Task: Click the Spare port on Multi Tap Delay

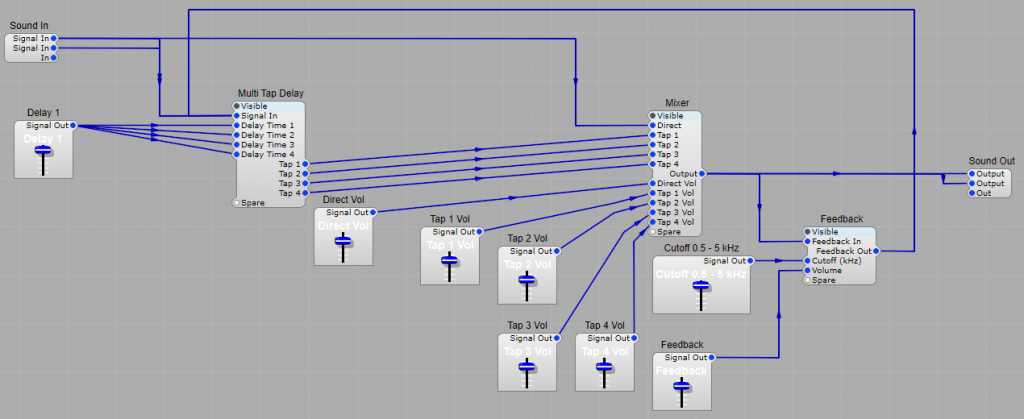Action: coord(237,203)
